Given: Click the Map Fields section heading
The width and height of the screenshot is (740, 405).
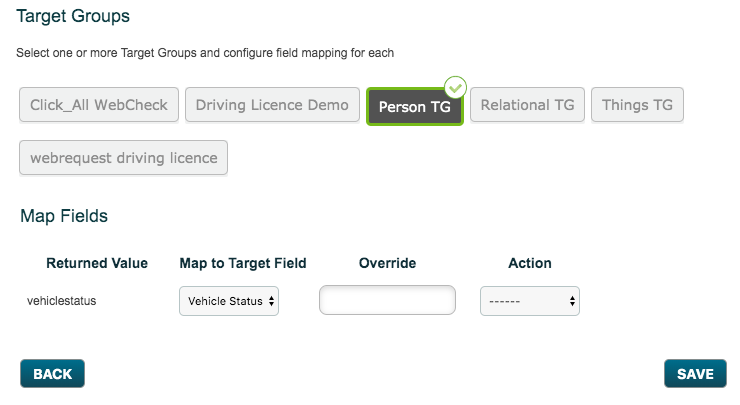Looking at the screenshot, I should pyautogui.click(x=64, y=216).
